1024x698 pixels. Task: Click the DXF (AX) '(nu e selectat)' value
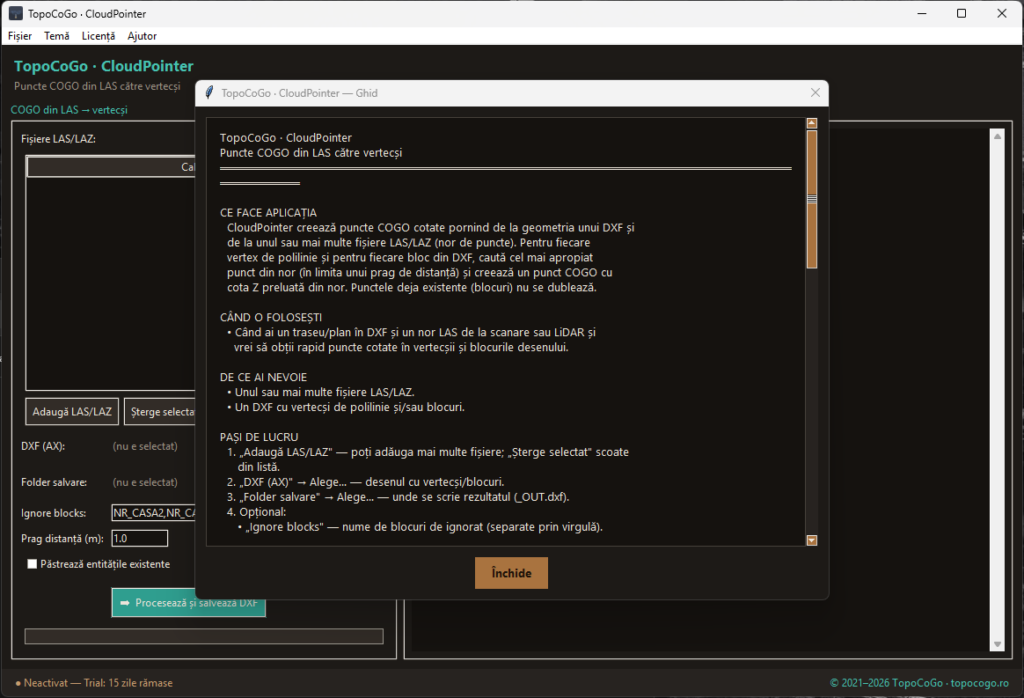click(x=145, y=446)
